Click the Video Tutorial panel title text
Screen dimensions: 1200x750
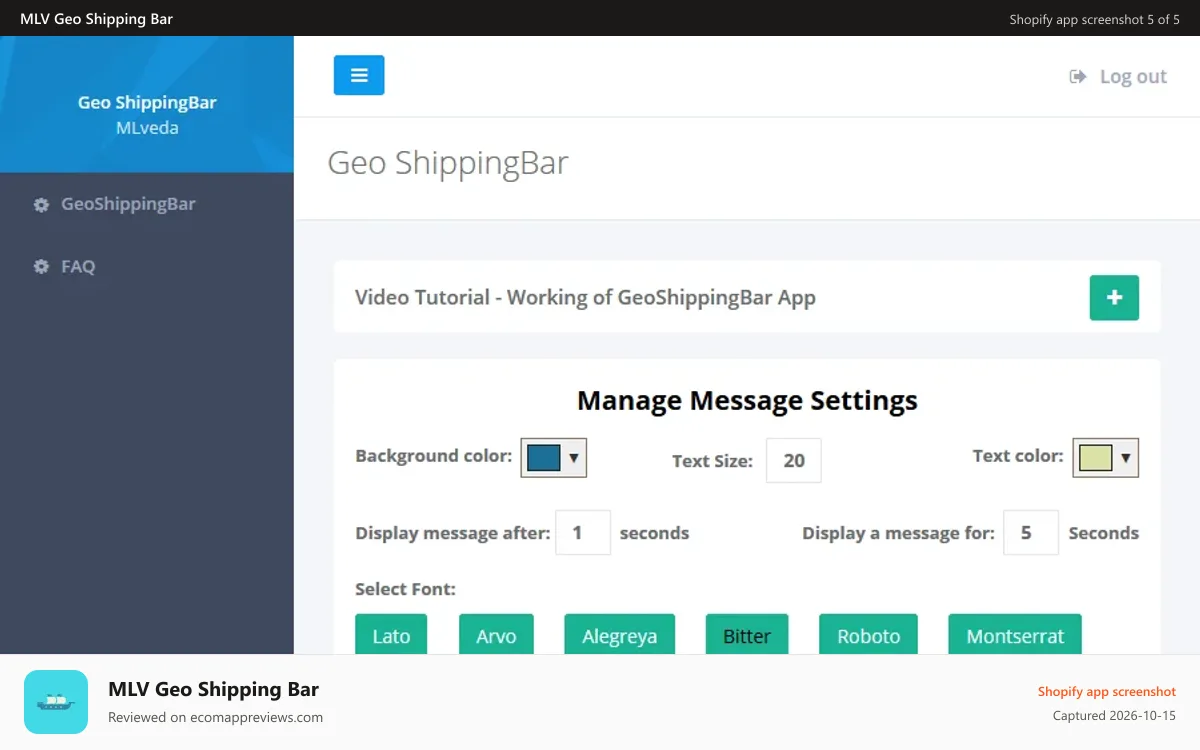click(x=585, y=297)
